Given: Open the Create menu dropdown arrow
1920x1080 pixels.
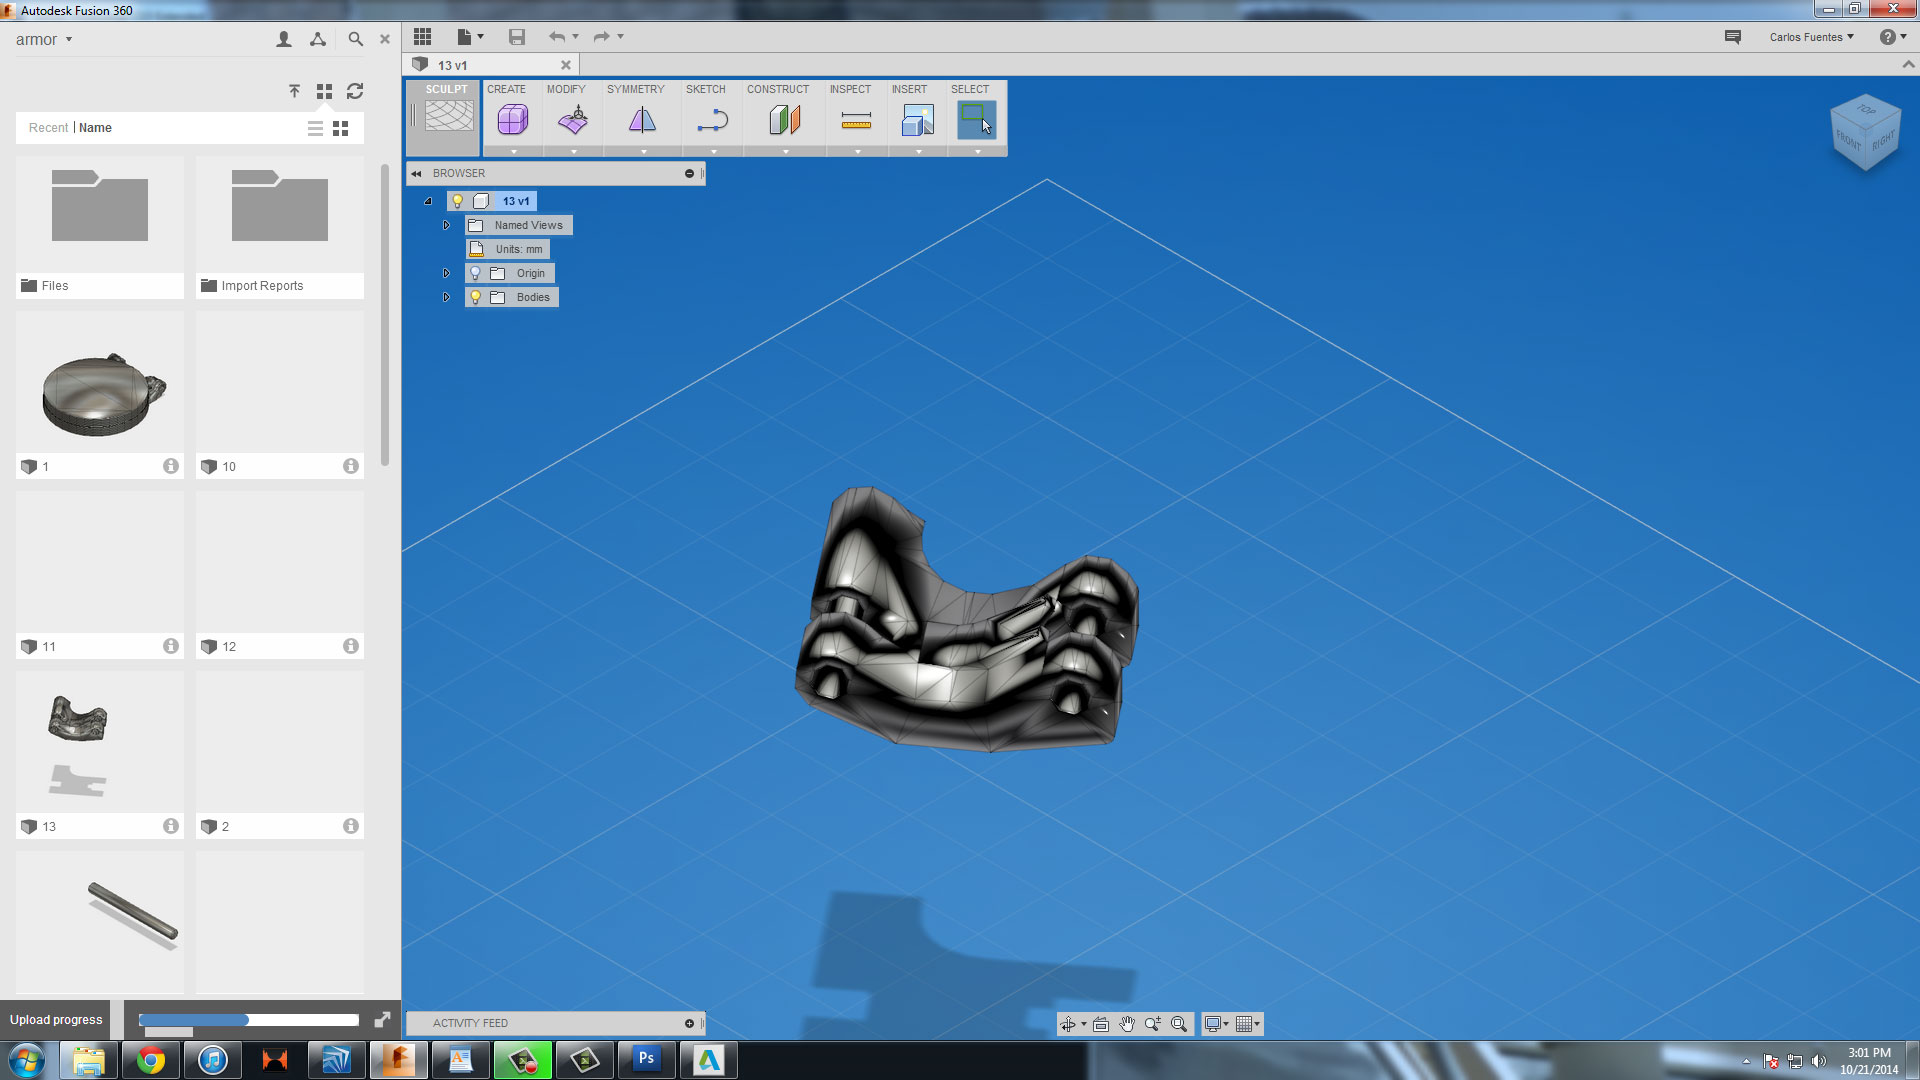Looking at the screenshot, I should (514, 152).
